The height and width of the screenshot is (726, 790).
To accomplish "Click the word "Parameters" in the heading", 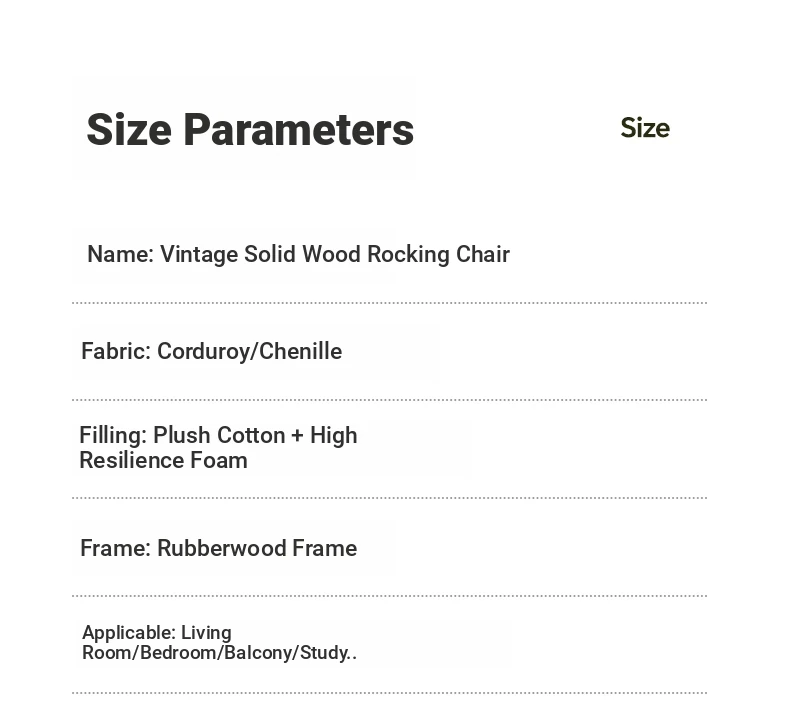I will 298,130.
